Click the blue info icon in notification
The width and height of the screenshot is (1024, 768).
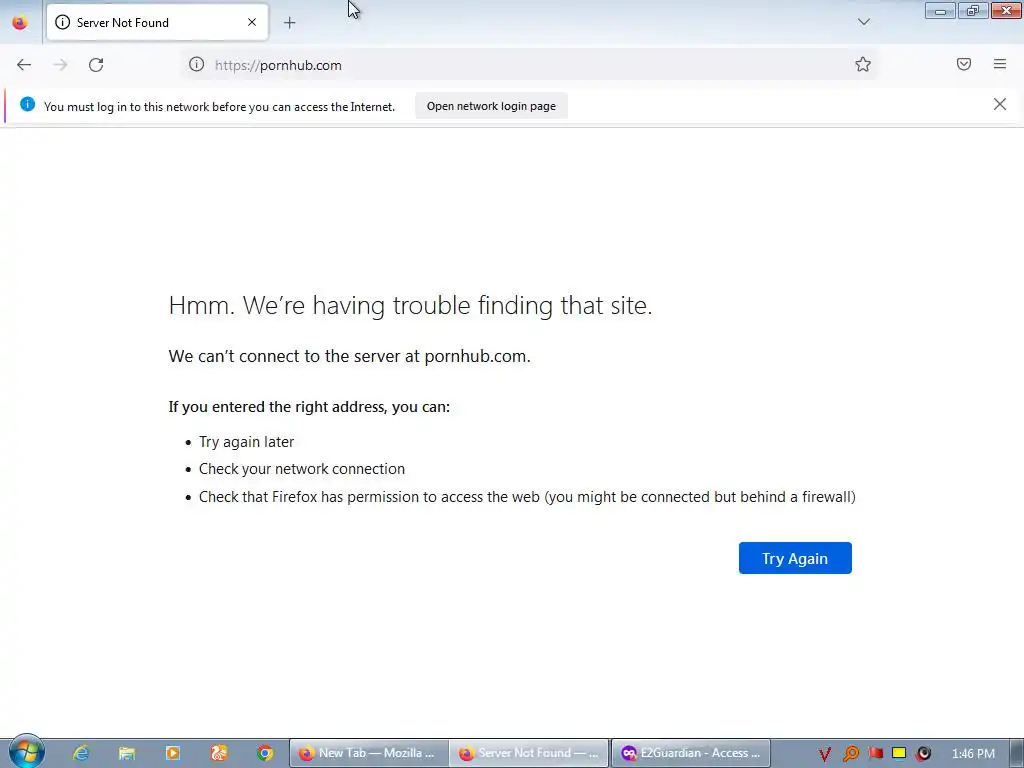(27, 104)
